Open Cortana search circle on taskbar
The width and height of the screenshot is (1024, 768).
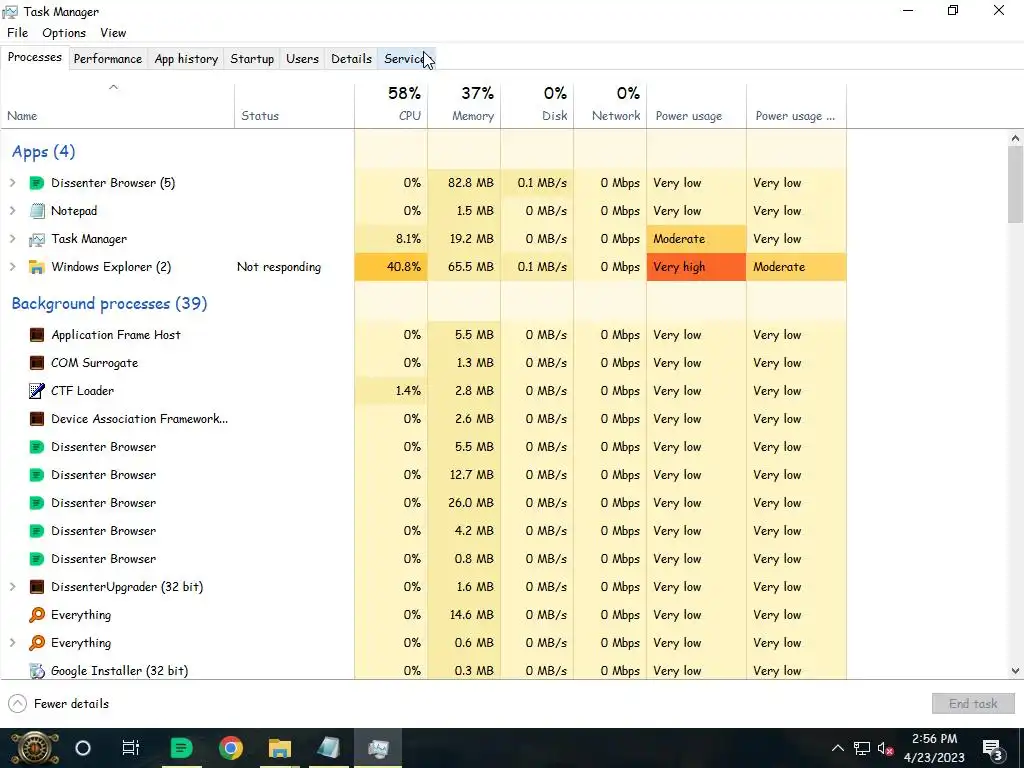pos(83,748)
